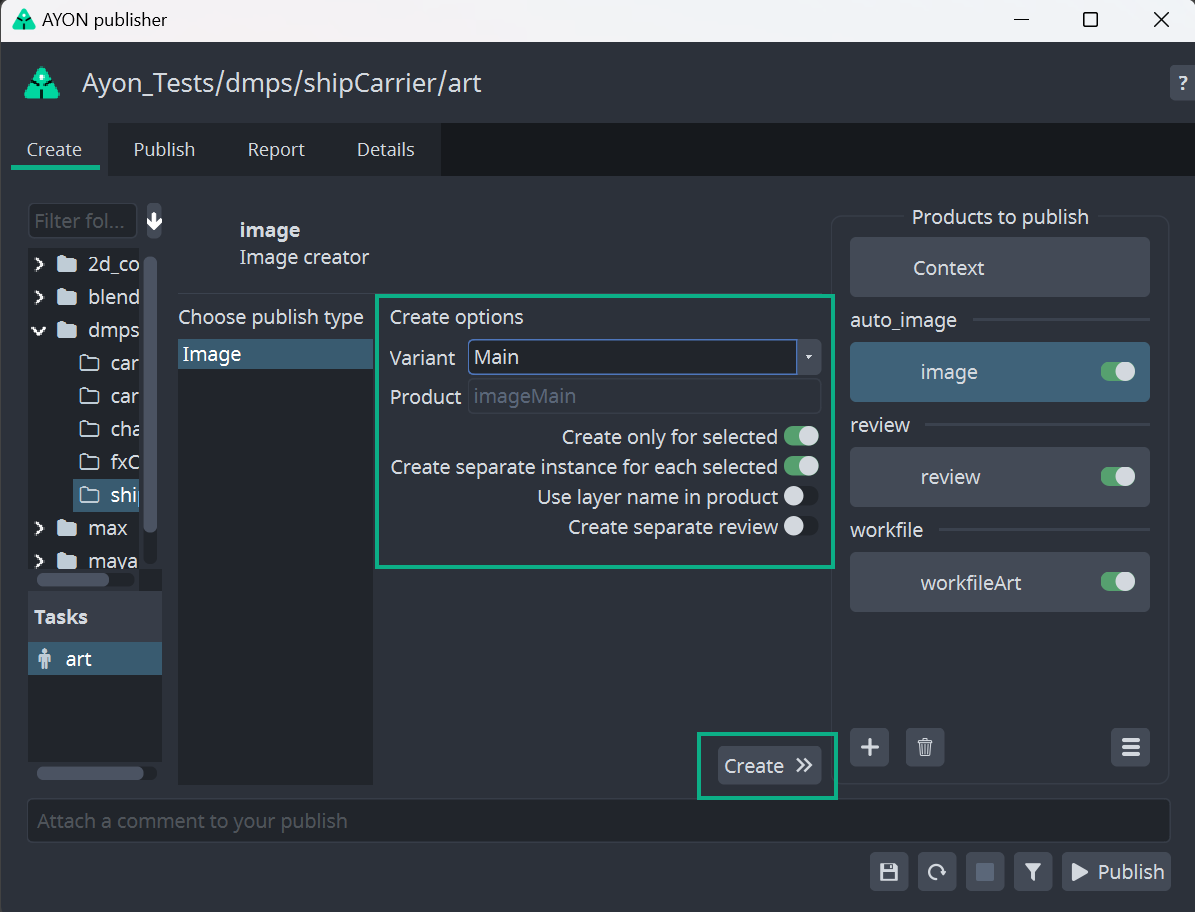Click the down-arrow icon beside folder filter

(x=154, y=221)
